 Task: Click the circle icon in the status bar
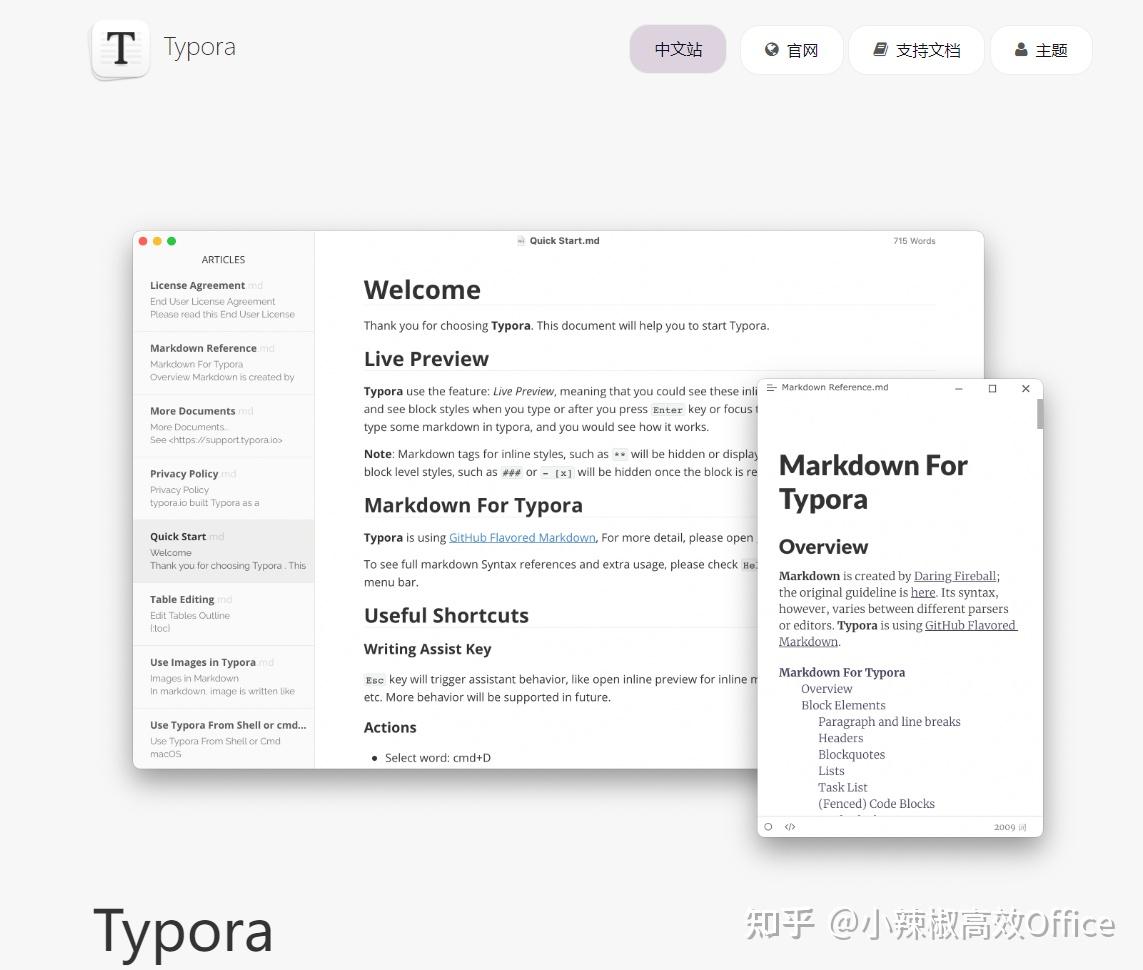[x=768, y=826]
